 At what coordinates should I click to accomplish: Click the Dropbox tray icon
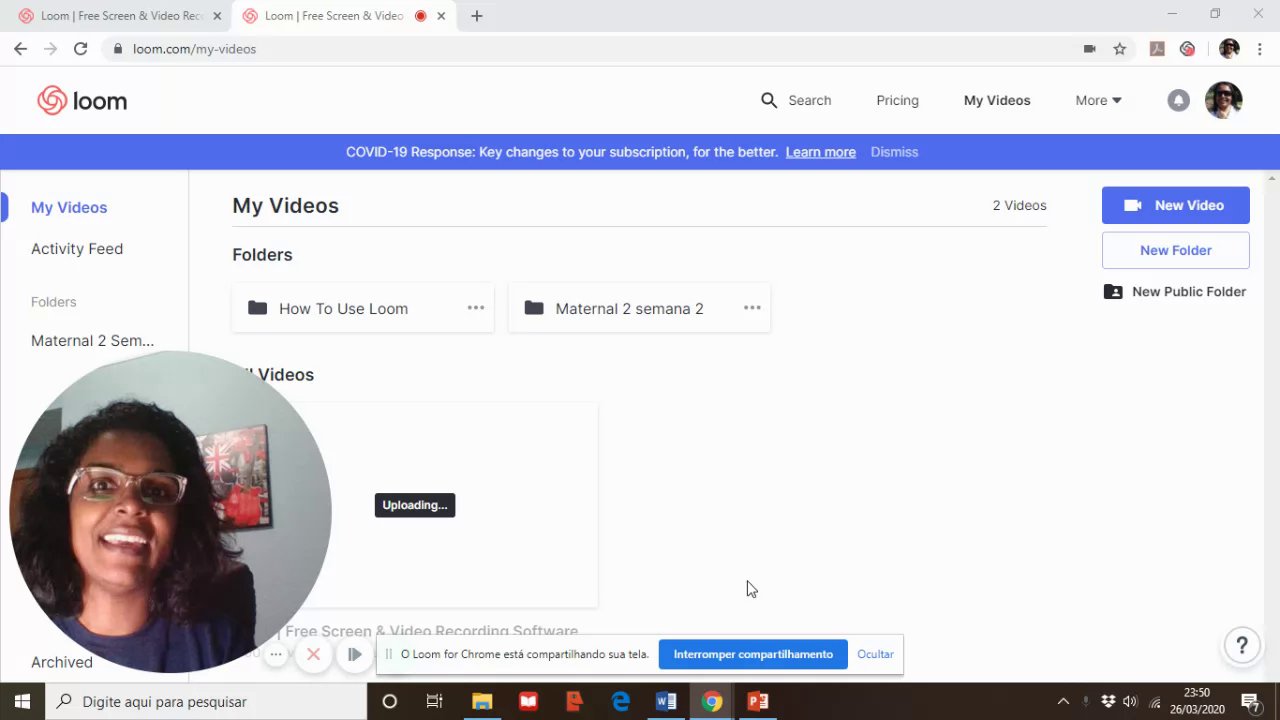1108,701
